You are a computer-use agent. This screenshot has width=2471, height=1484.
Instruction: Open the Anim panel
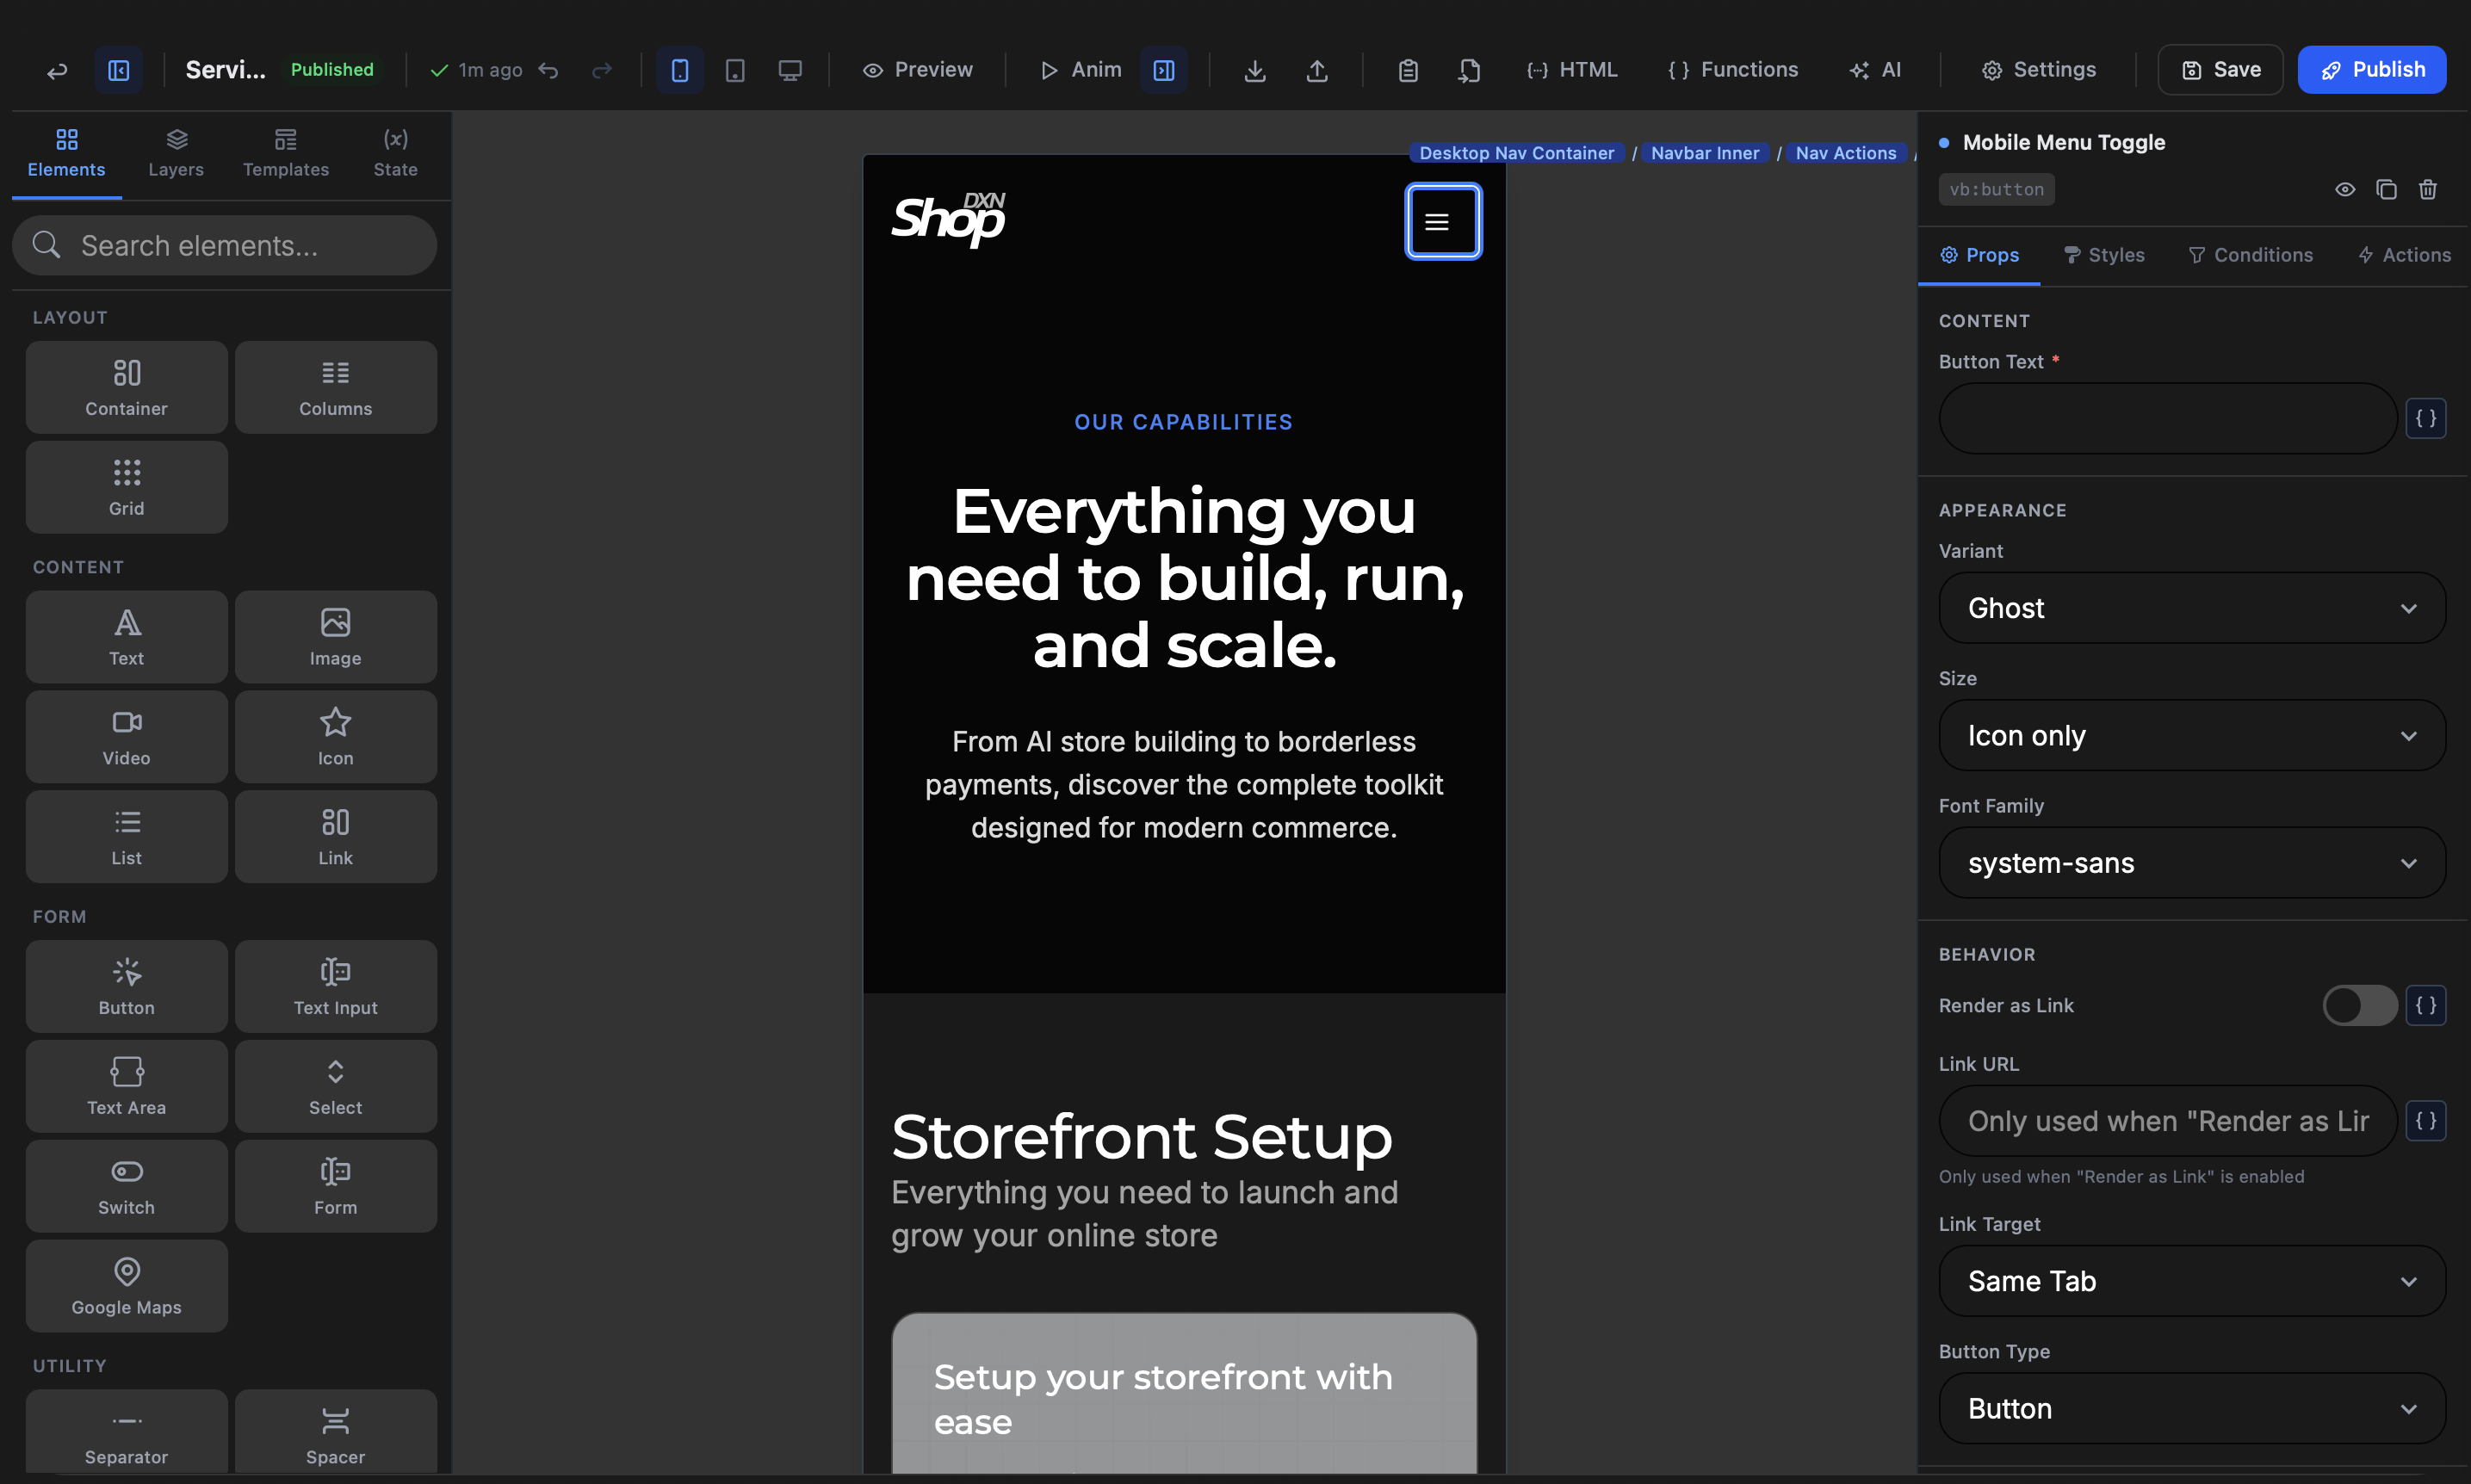pos(1081,70)
